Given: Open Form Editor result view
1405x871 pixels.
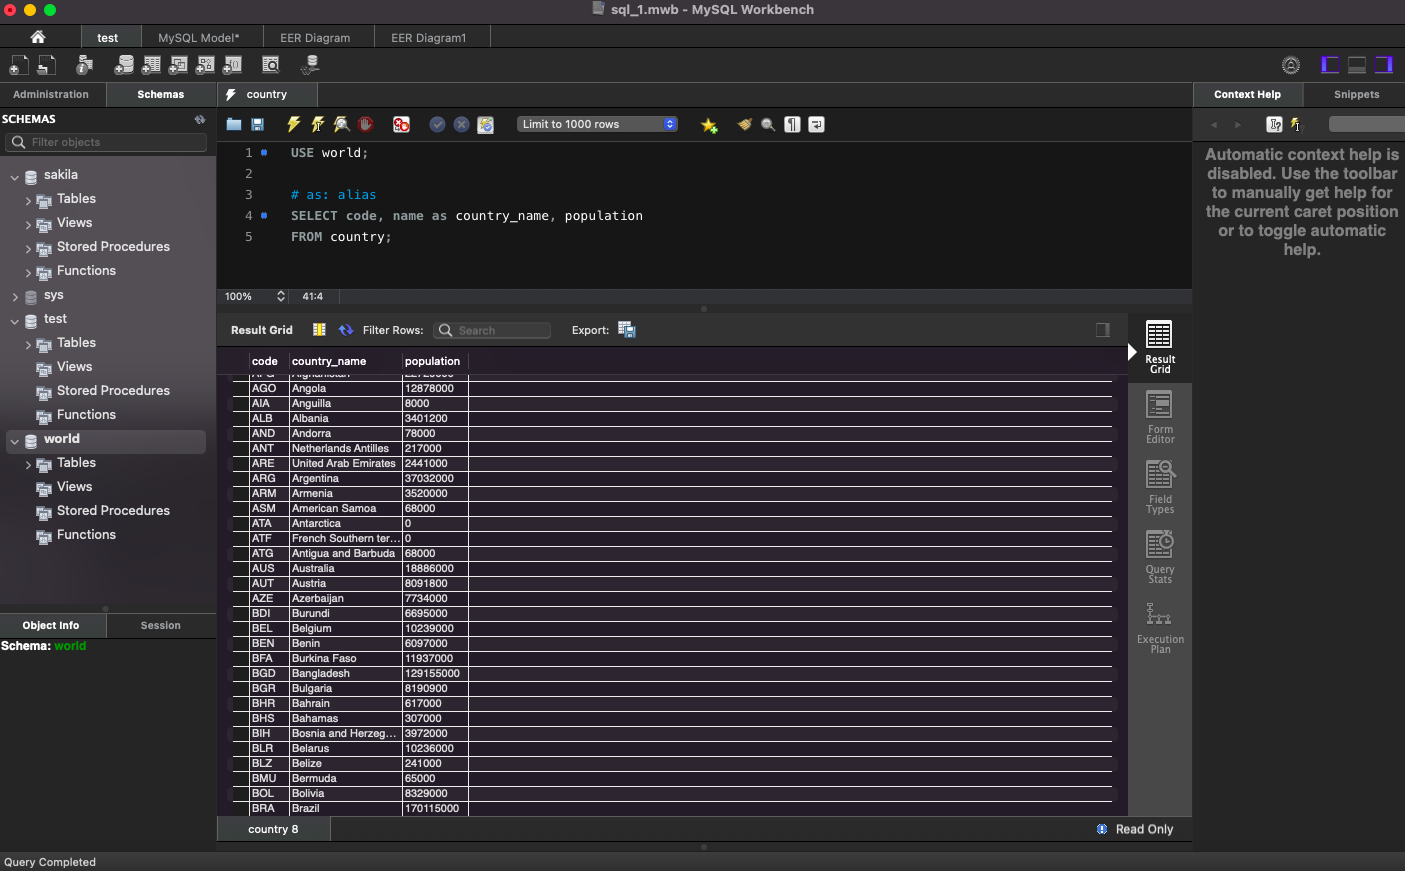Looking at the screenshot, I should 1160,417.
